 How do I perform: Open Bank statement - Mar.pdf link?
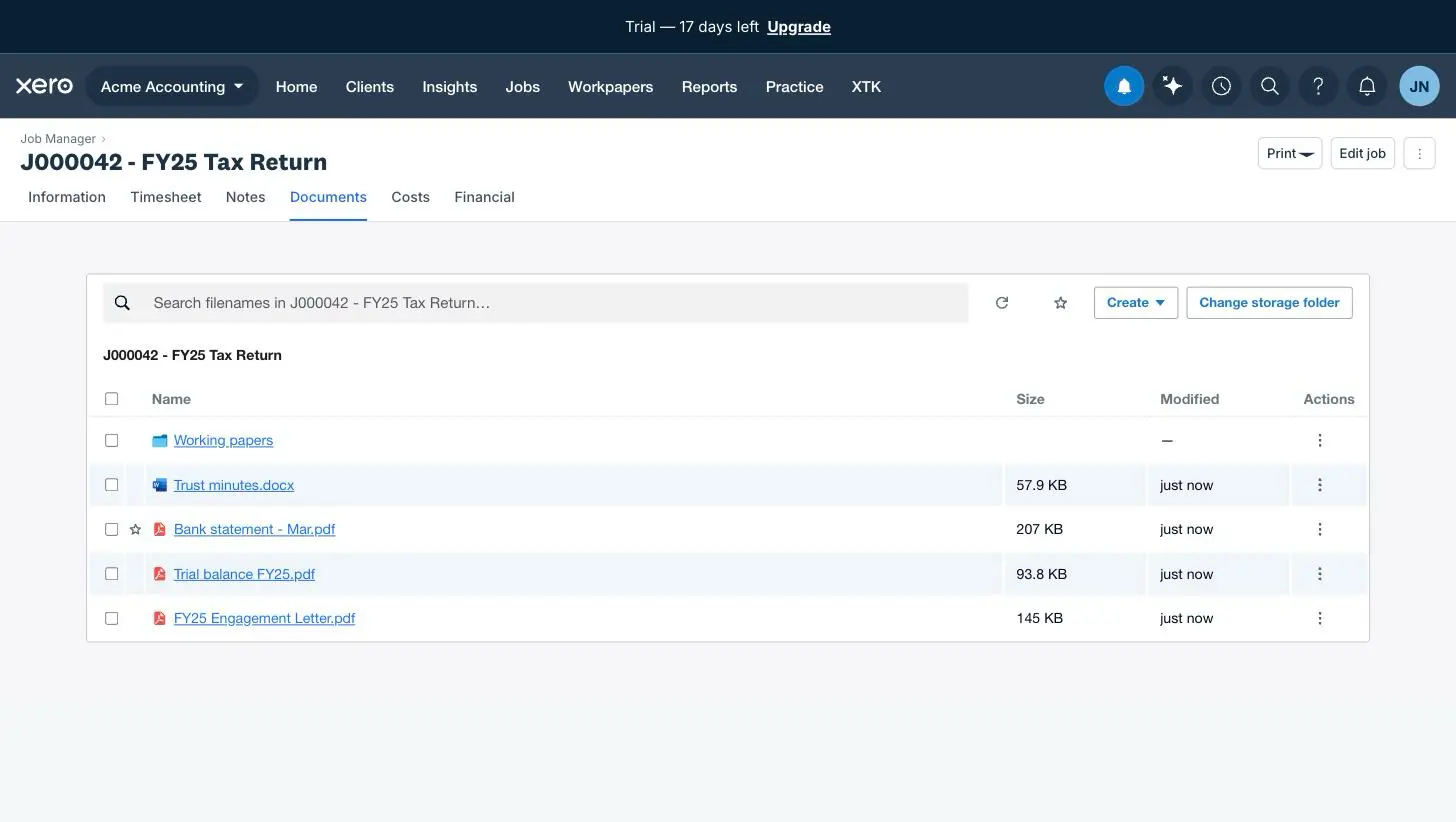coord(254,529)
